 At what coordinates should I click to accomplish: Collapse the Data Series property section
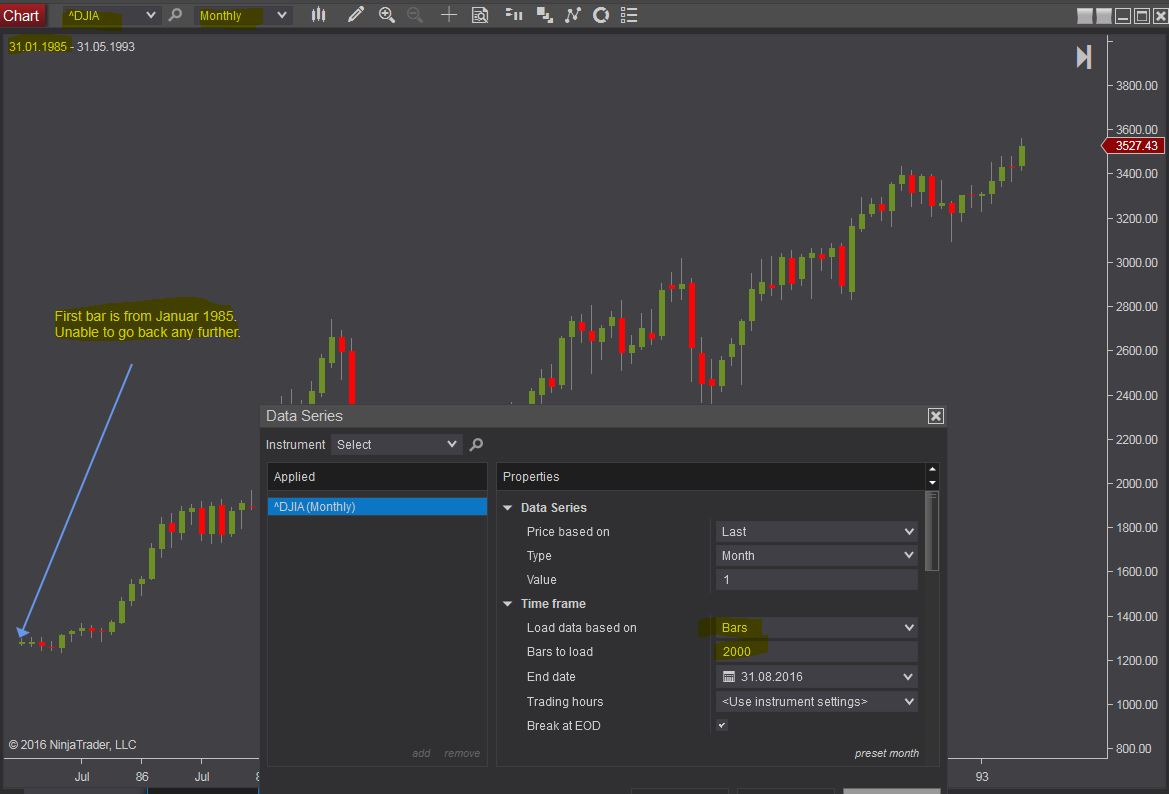point(508,508)
